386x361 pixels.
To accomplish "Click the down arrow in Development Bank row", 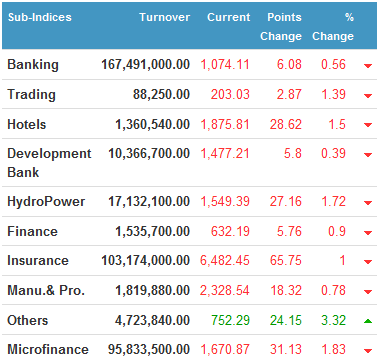I will pyautogui.click(x=368, y=155).
